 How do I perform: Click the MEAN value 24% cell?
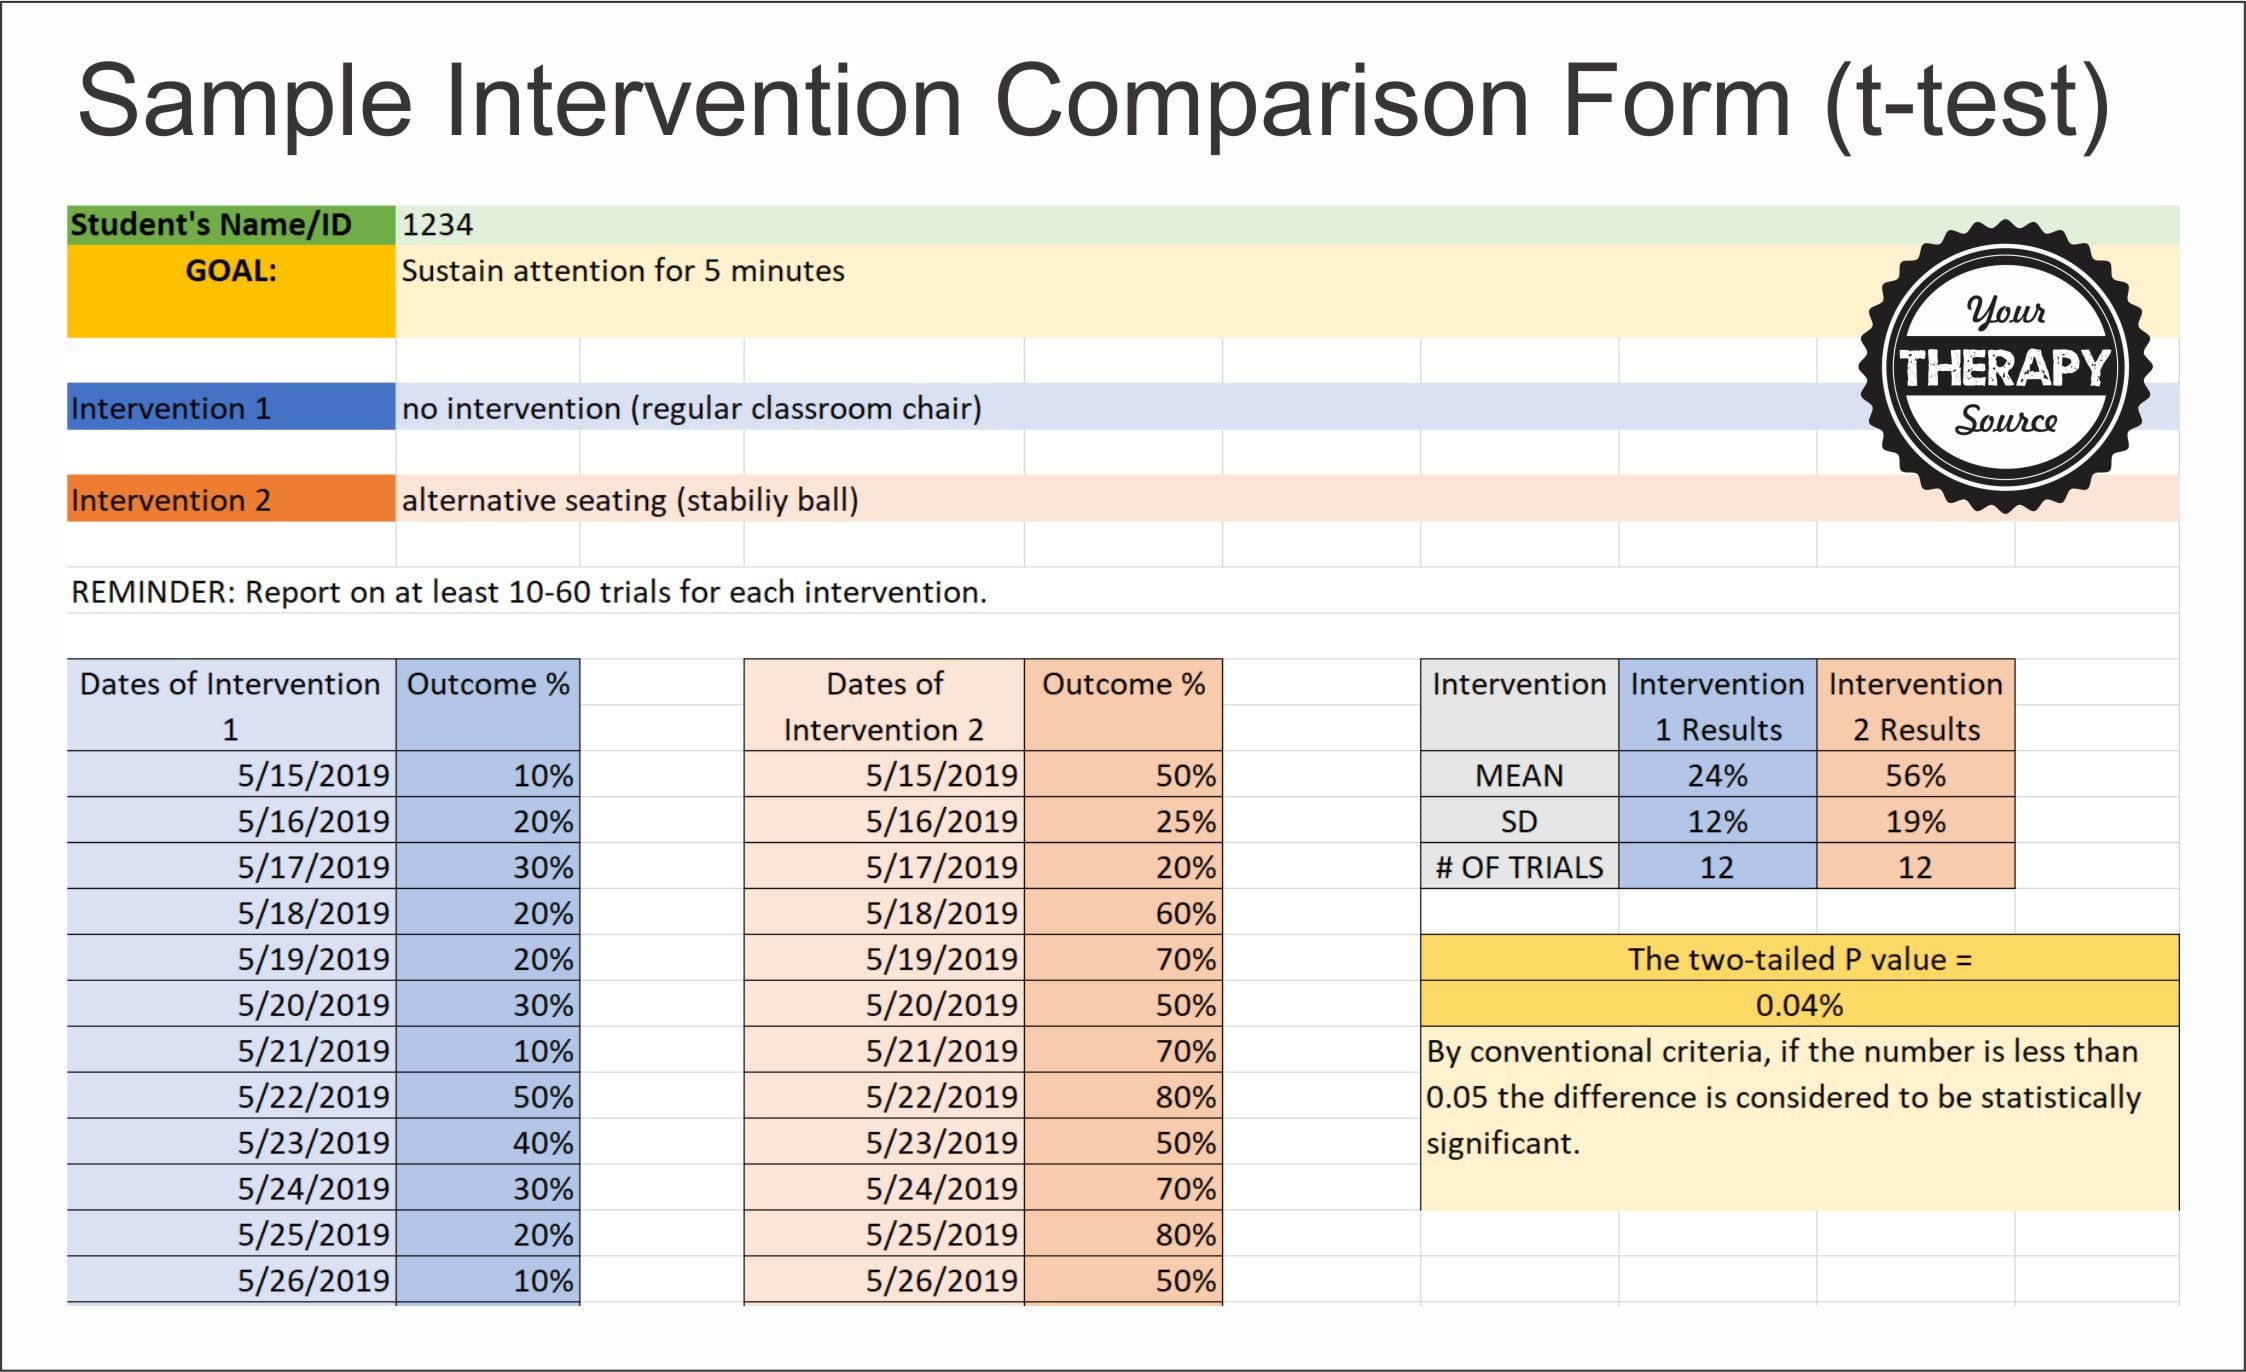pyautogui.click(x=1717, y=774)
